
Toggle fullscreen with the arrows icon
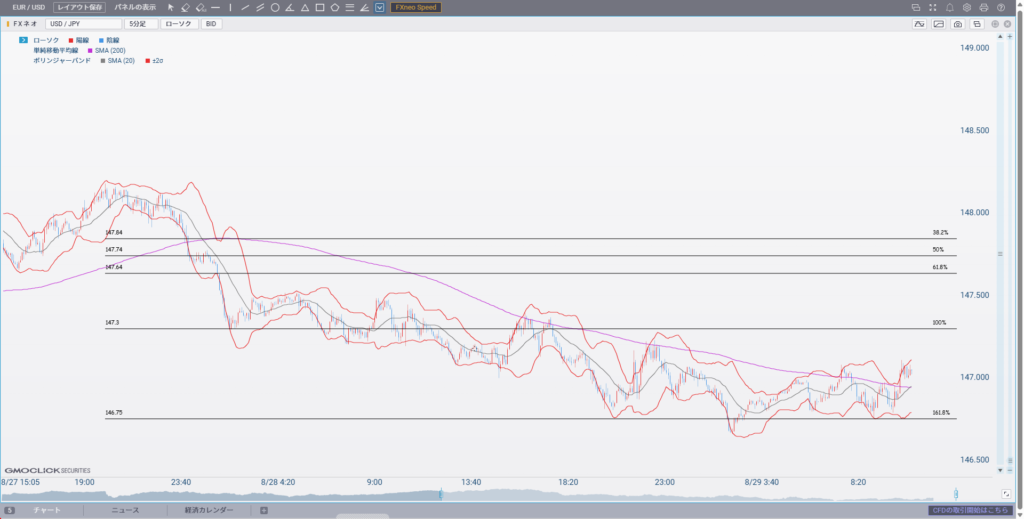[x=933, y=8]
